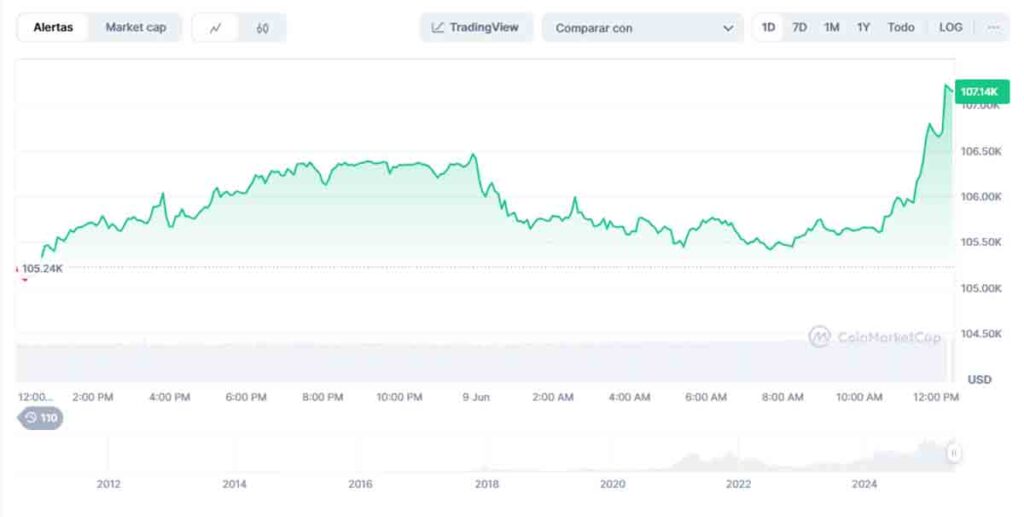
Task: Click the CoinMarketCap watermark logo
Action: click(875, 338)
